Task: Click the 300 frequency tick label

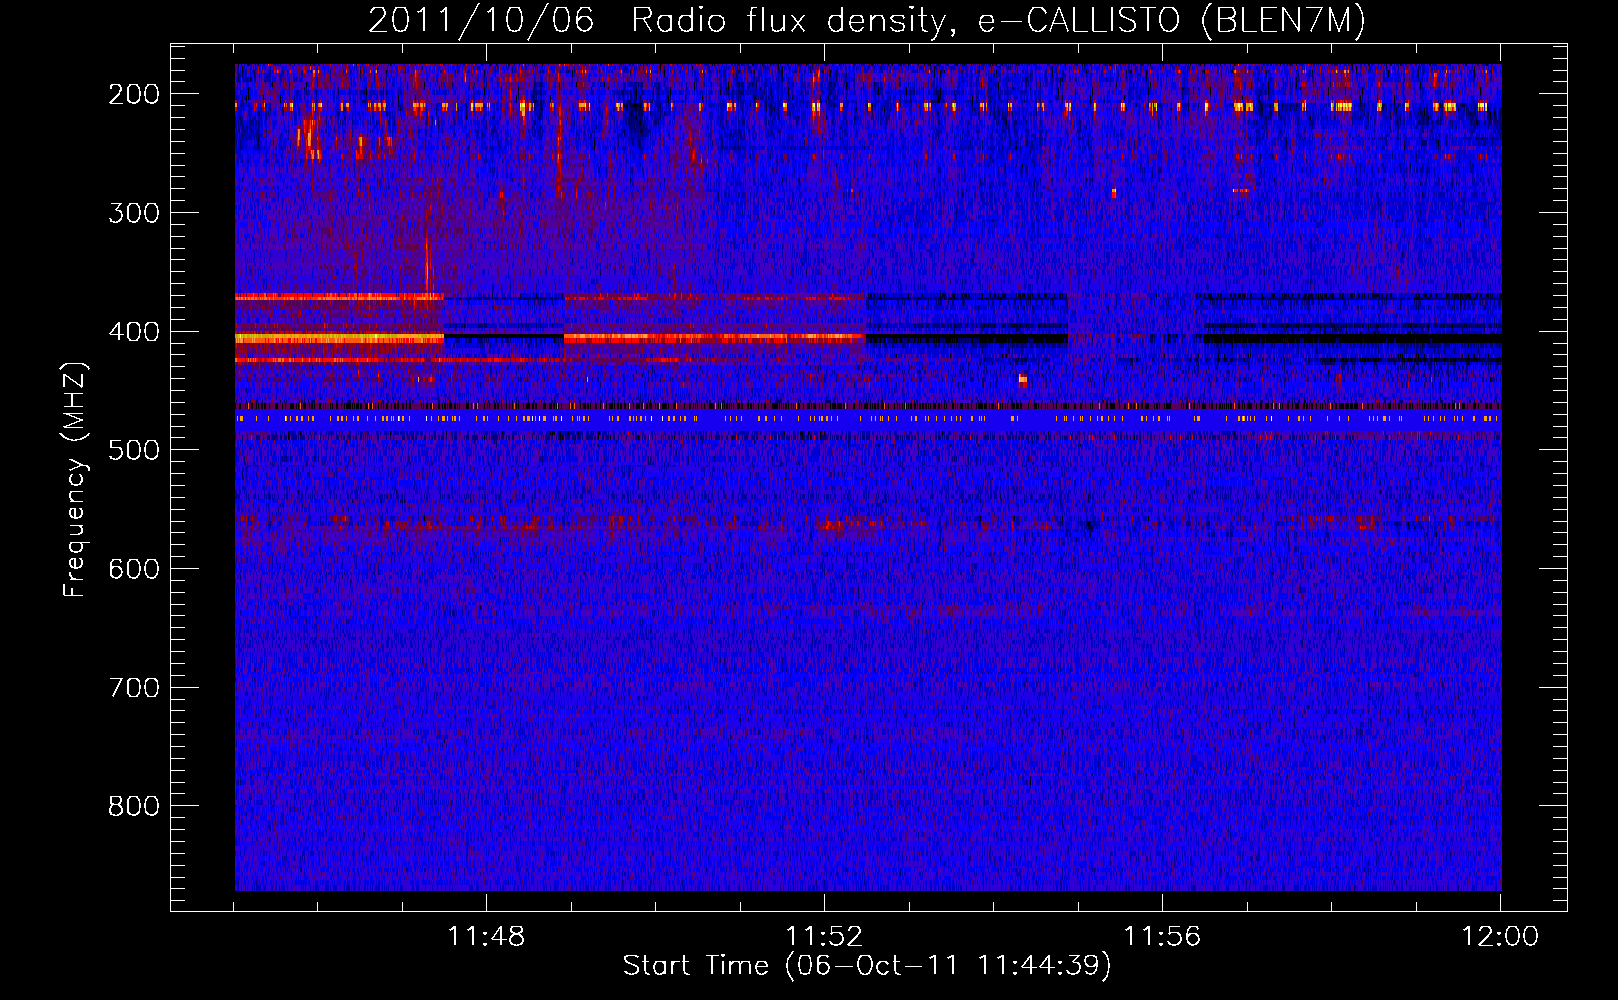Action: tap(134, 213)
